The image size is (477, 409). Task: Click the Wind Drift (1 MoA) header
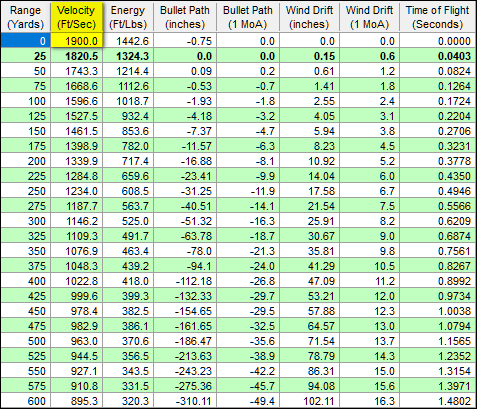370,17
